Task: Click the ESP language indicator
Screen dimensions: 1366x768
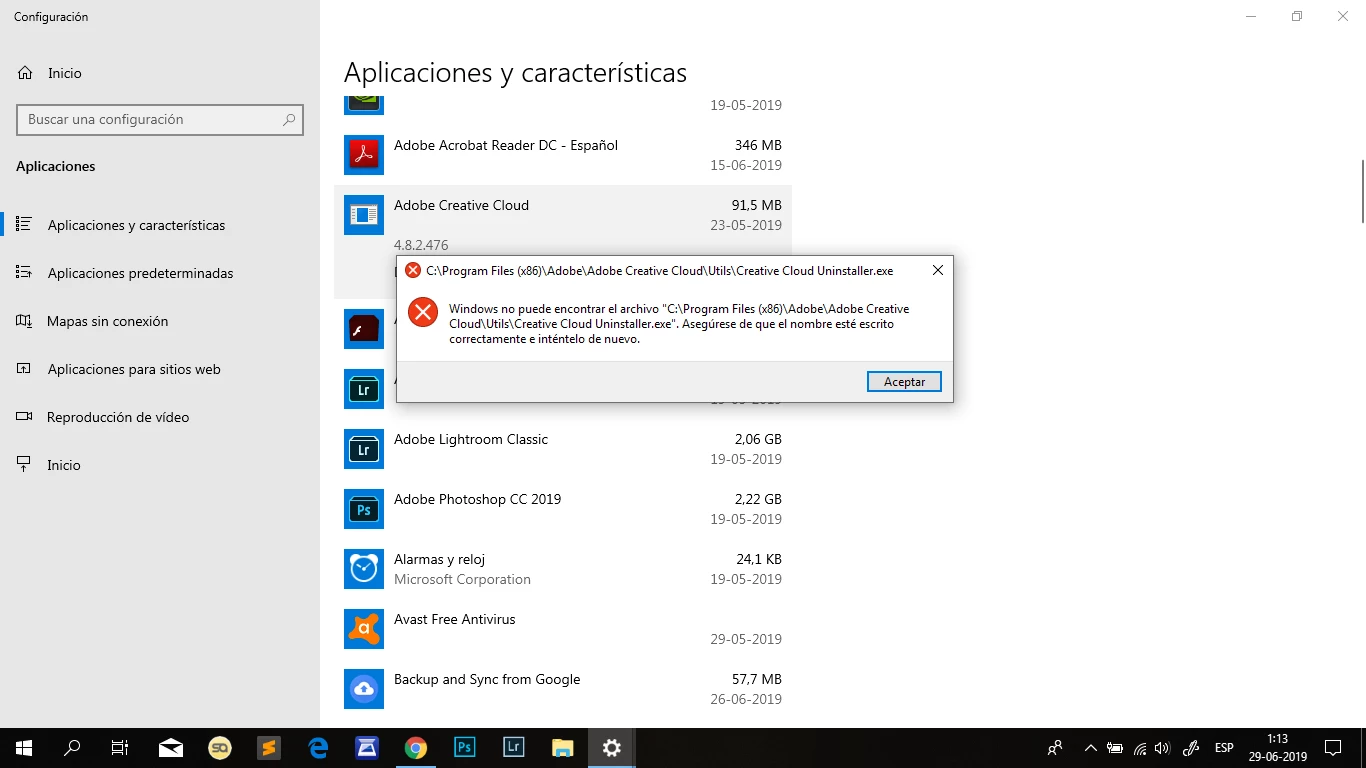Action: pos(1224,748)
